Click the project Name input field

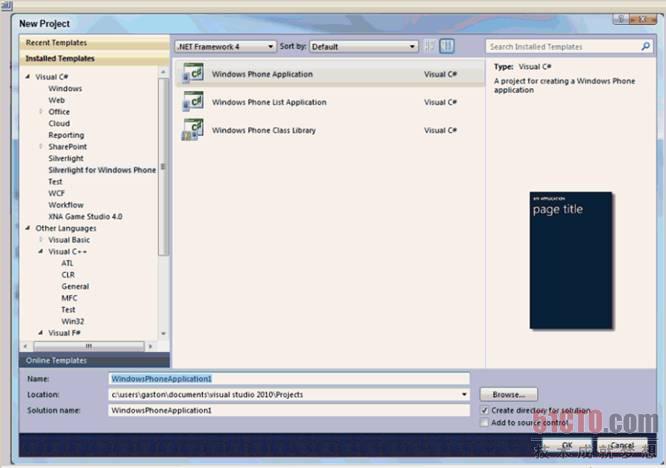(289, 378)
